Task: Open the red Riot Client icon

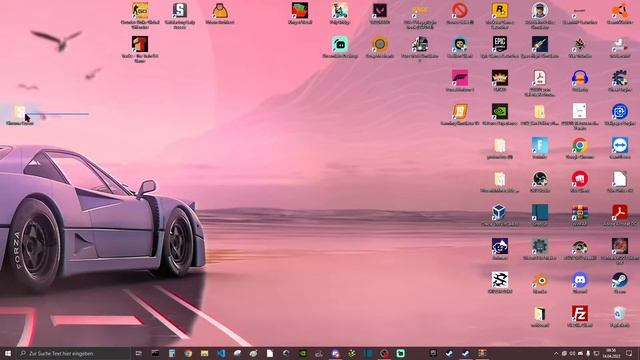Action: click(x=580, y=181)
